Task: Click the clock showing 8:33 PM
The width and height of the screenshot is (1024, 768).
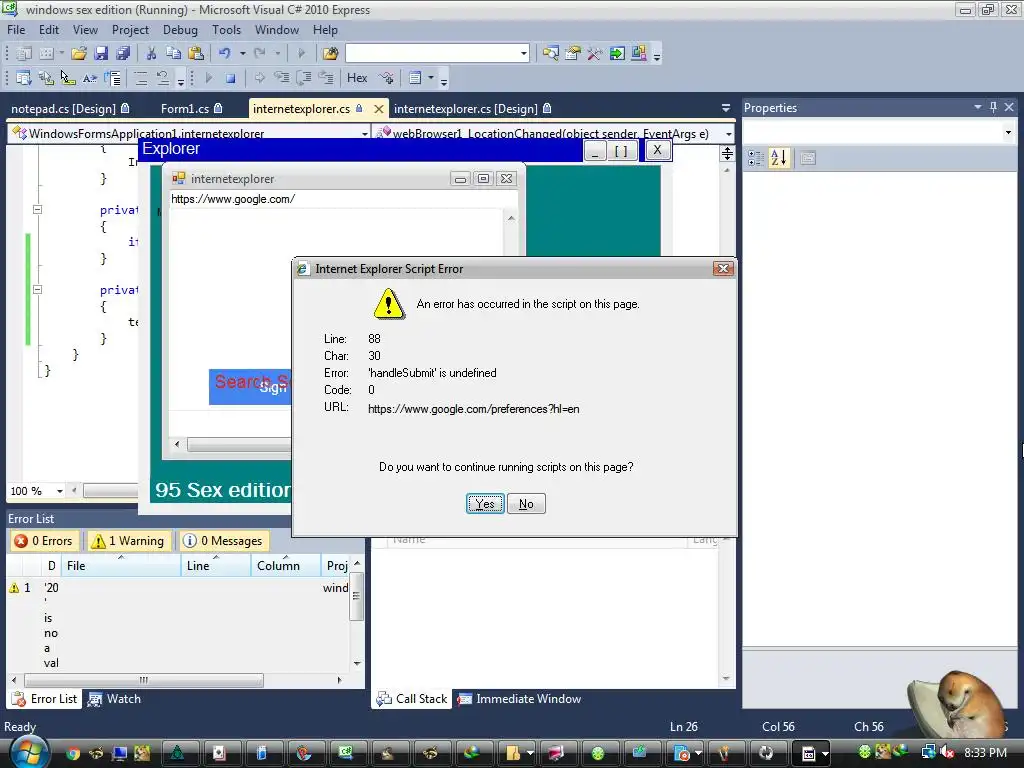Action: click(x=985, y=752)
